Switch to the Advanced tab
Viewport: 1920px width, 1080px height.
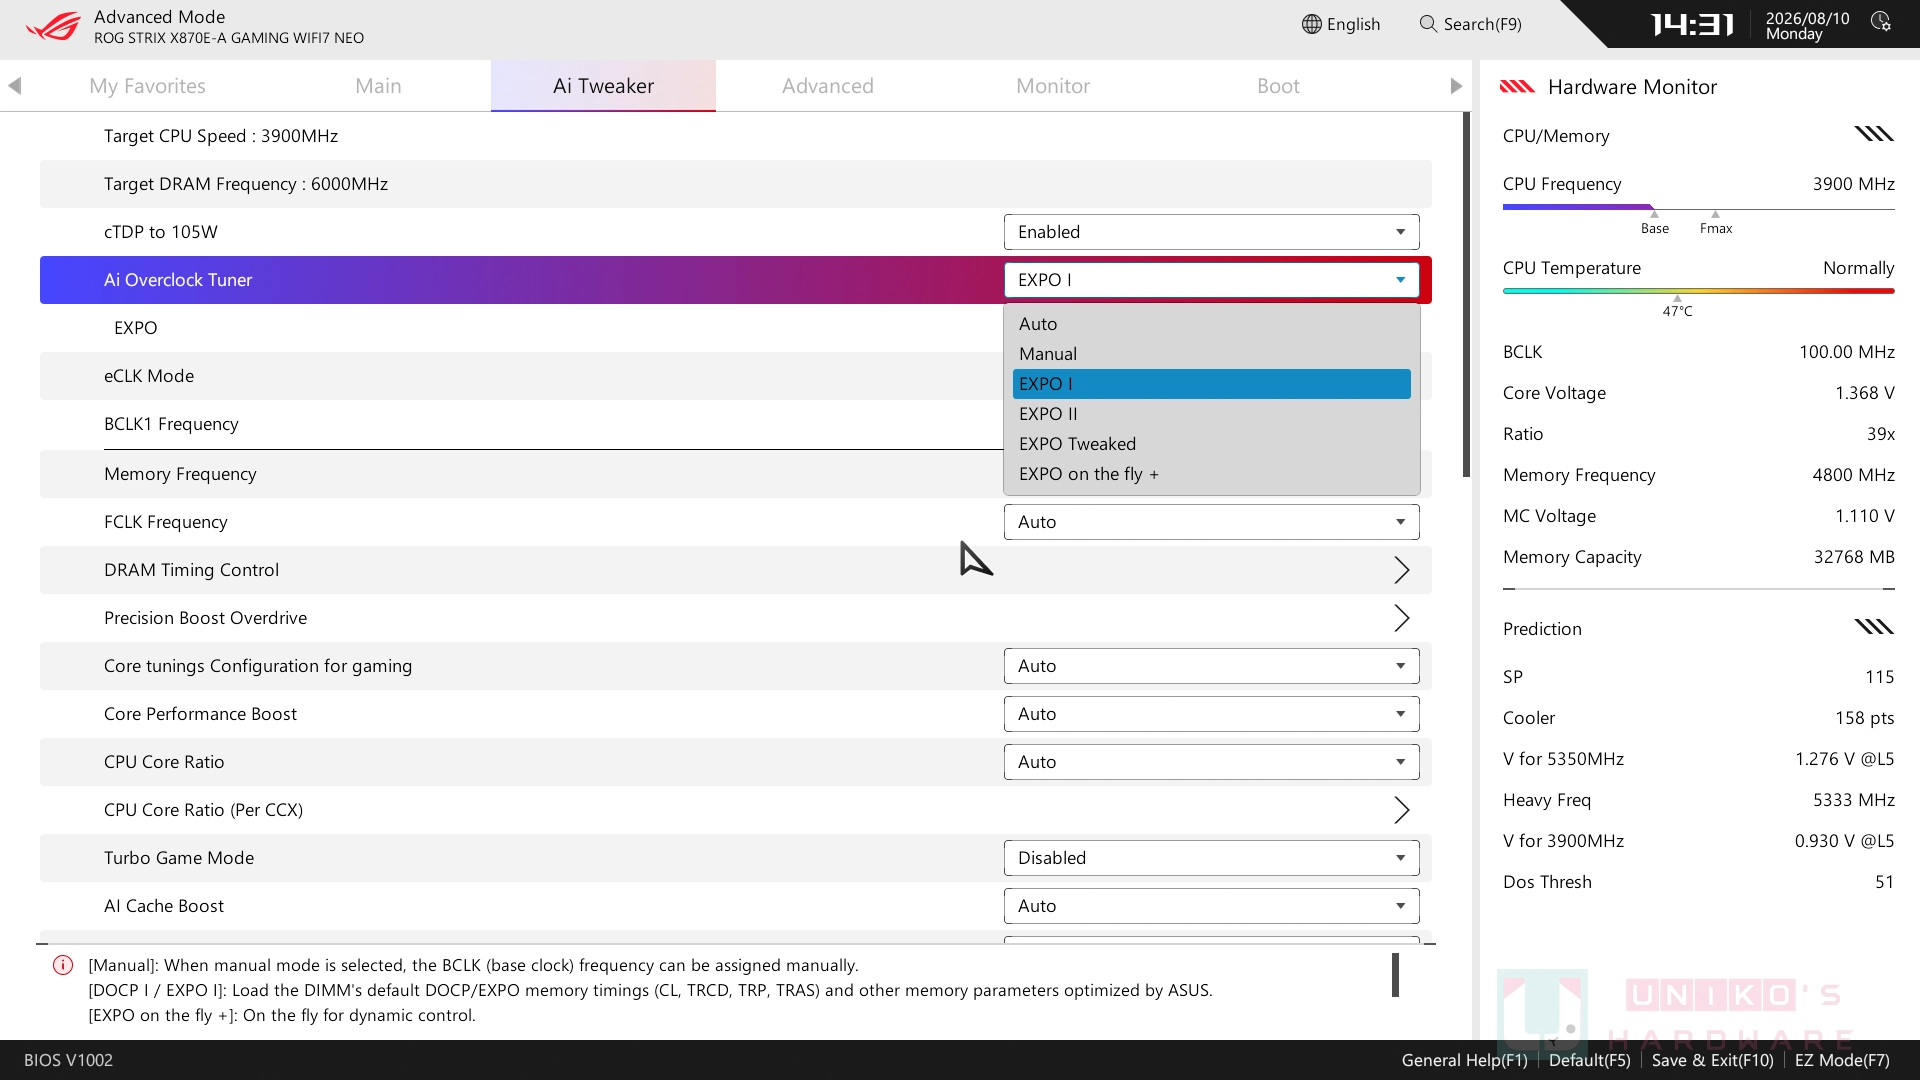point(828,86)
